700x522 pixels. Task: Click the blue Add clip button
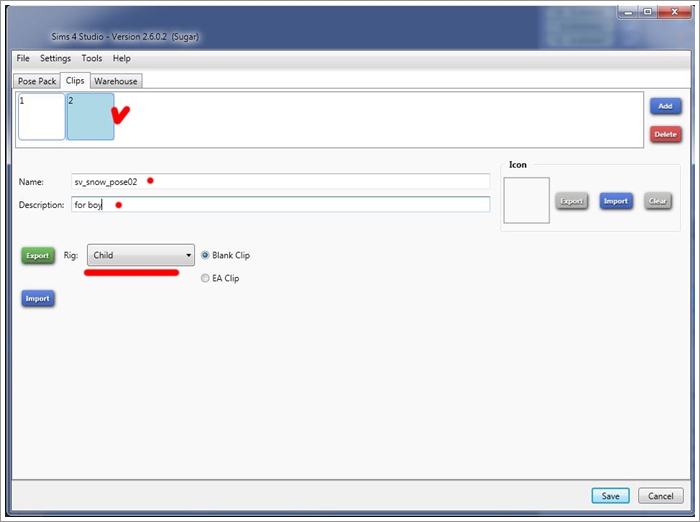665,106
